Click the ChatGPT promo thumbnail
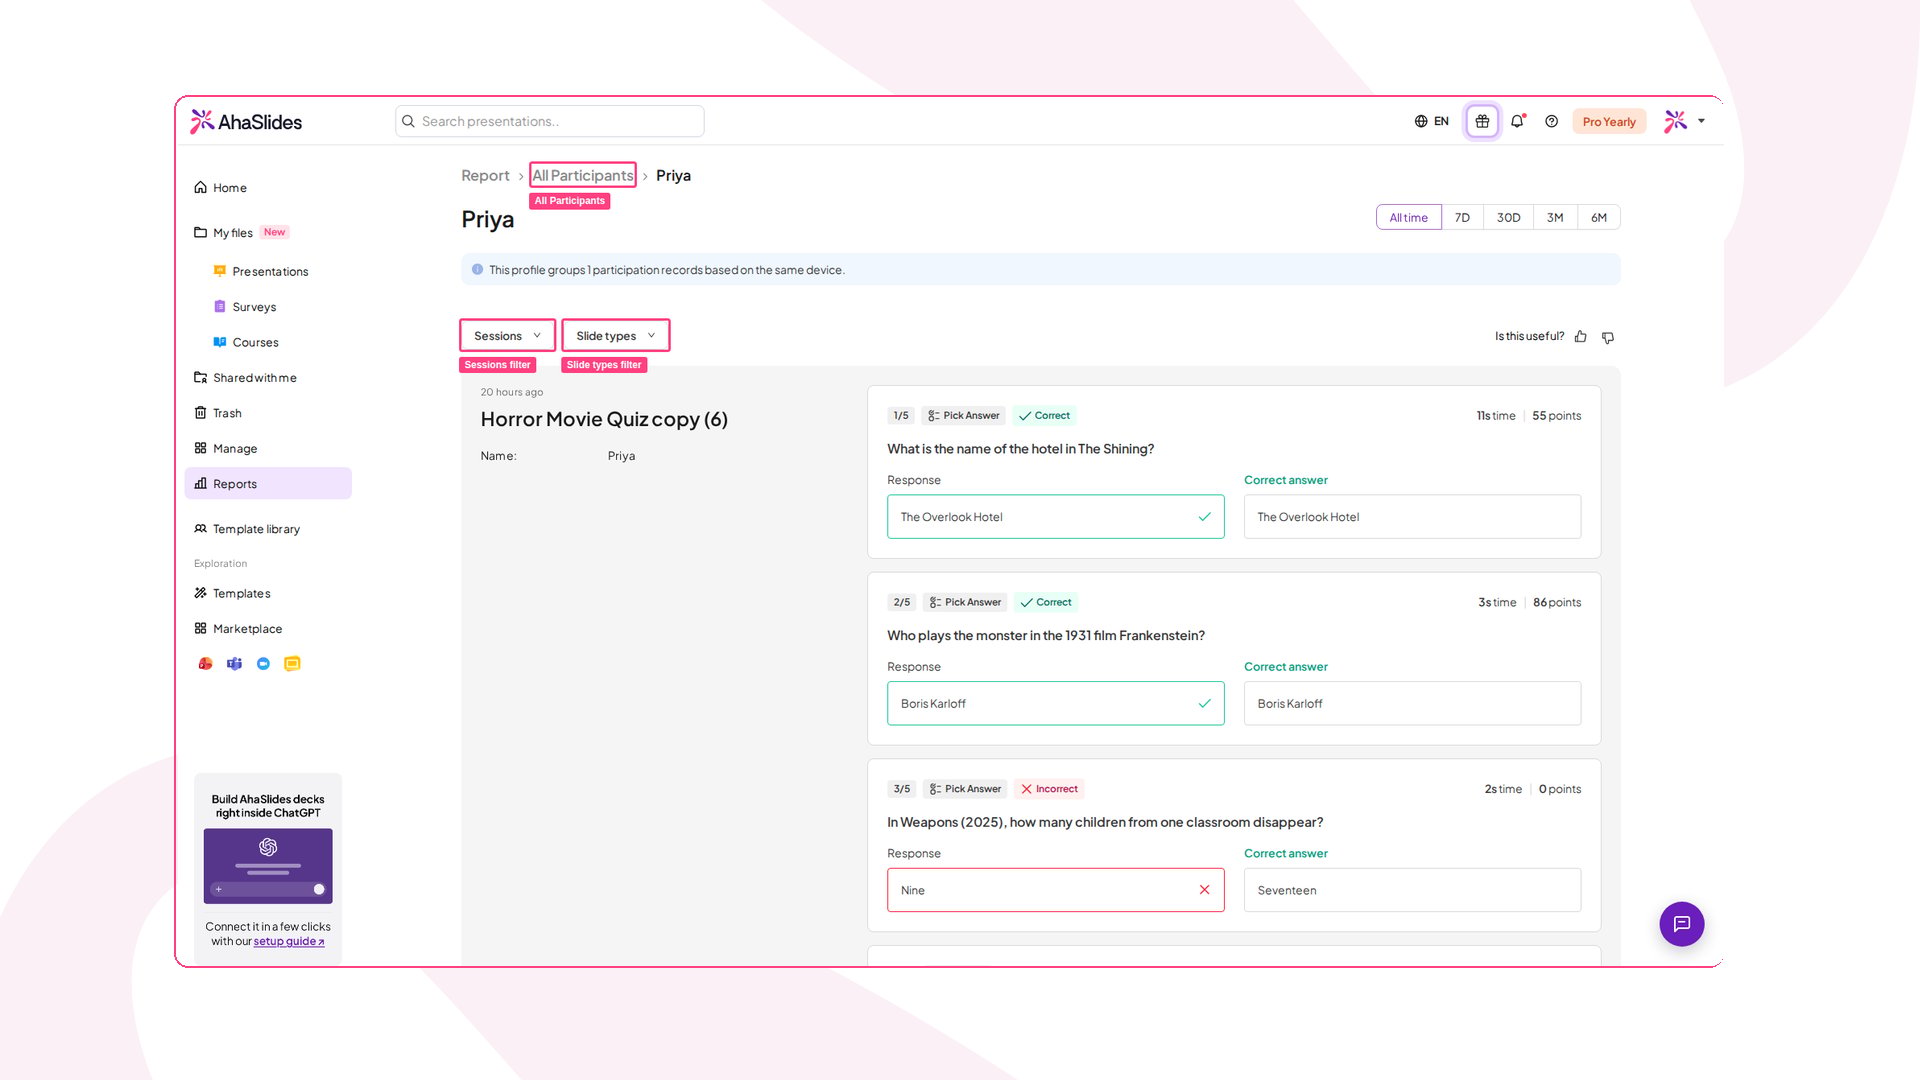The image size is (1920, 1080). pyautogui.click(x=268, y=866)
